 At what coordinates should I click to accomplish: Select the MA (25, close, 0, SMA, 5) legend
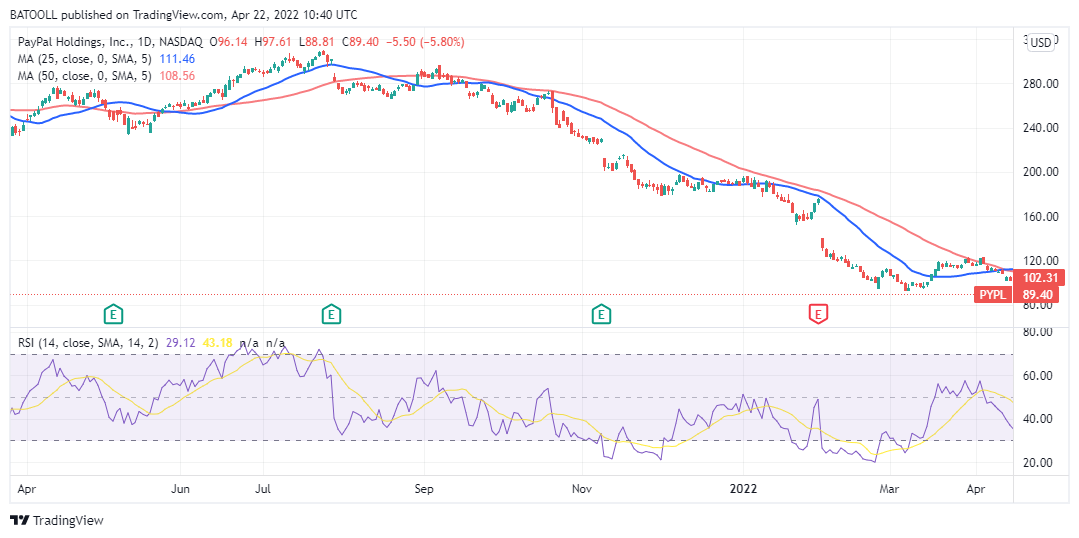pyautogui.click(x=83, y=59)
